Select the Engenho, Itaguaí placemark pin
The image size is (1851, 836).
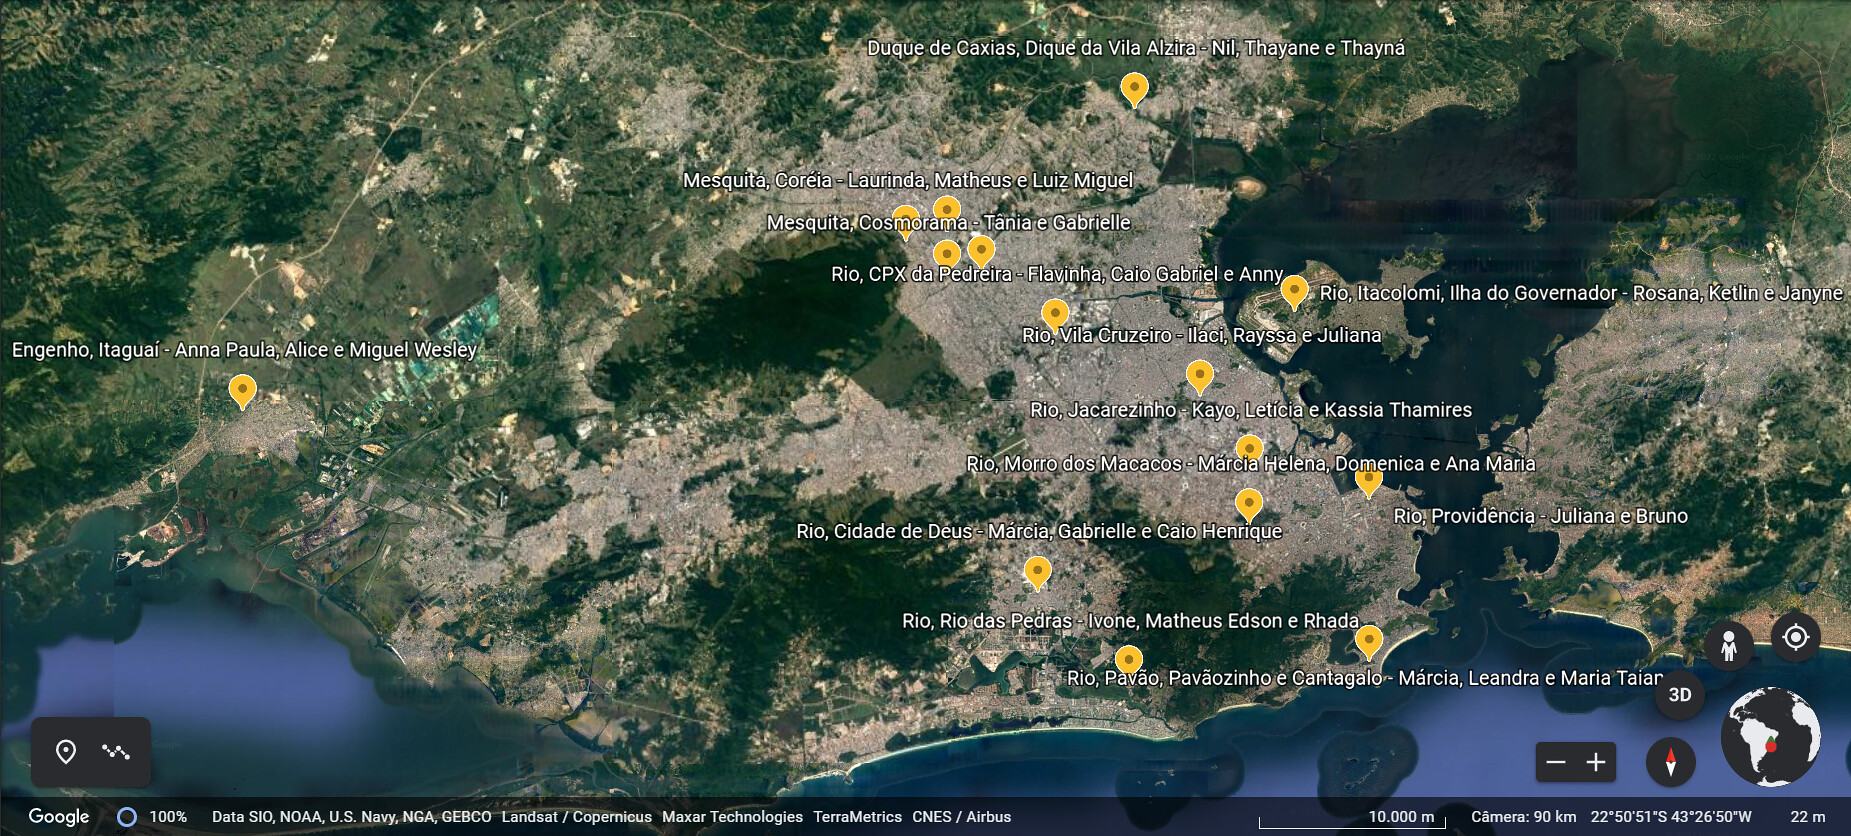click(x=242, y=389)
